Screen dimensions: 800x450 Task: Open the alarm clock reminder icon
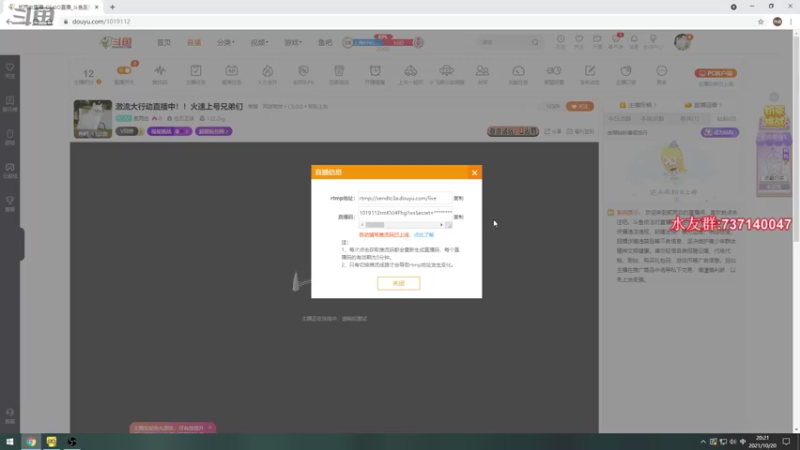click(x=375, y=71)
